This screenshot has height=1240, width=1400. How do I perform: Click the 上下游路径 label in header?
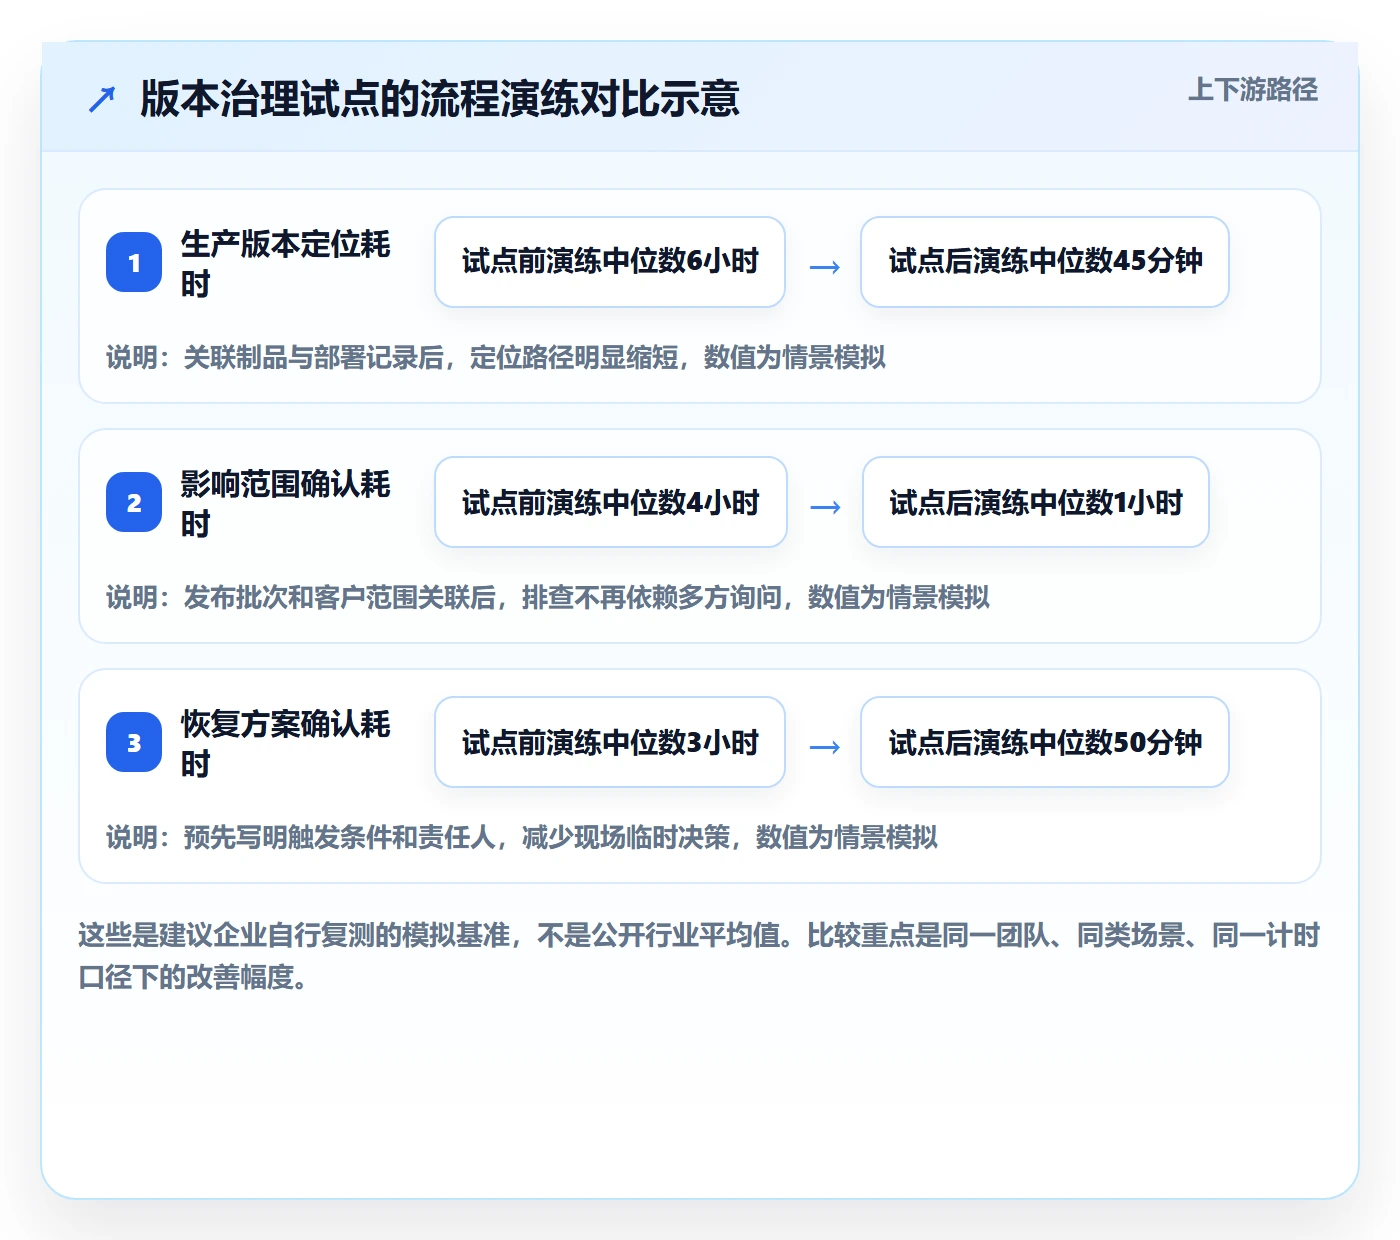tap(1252, 90)
